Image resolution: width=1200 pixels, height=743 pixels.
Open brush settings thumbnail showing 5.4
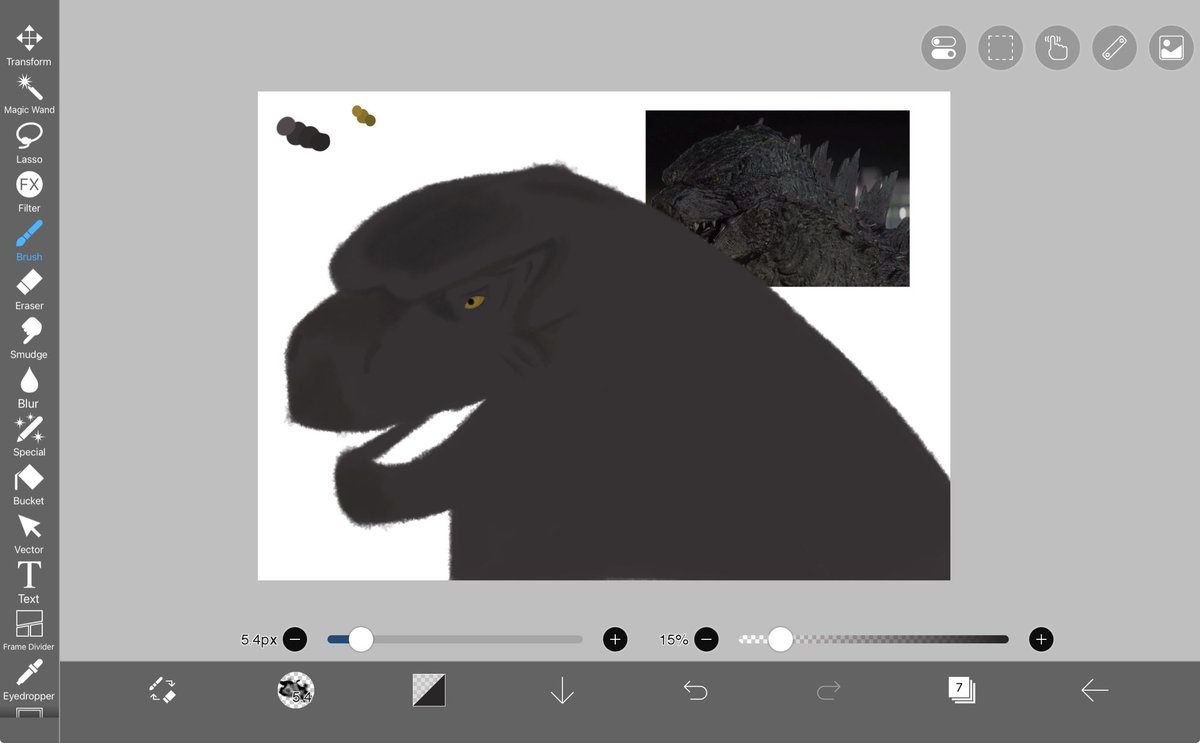(295, 690)
